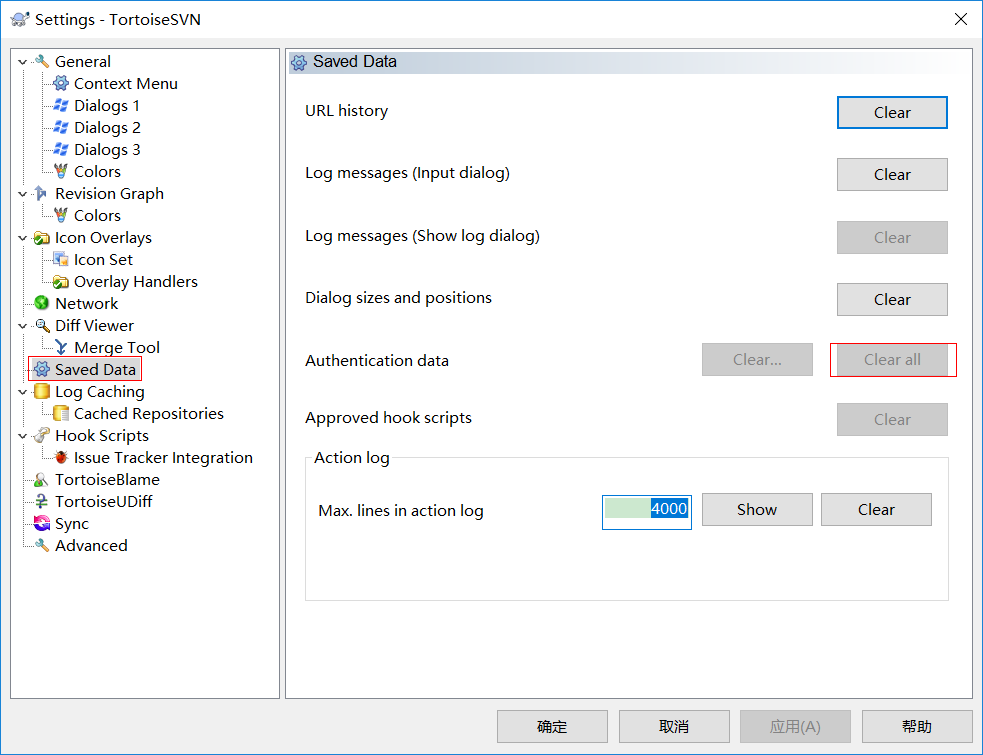Click the Revision Graph icon
This screenshot has width=983, height=755.
pos(42,193)
